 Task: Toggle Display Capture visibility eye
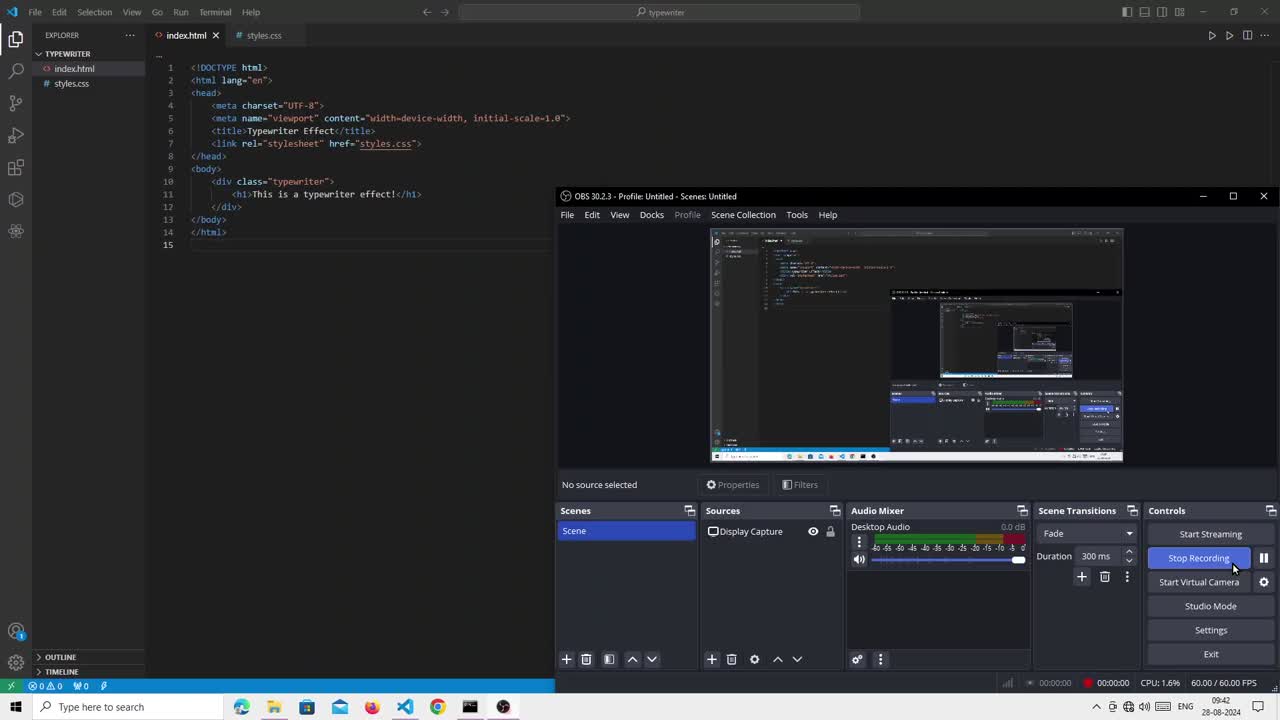tap(813, 532)
